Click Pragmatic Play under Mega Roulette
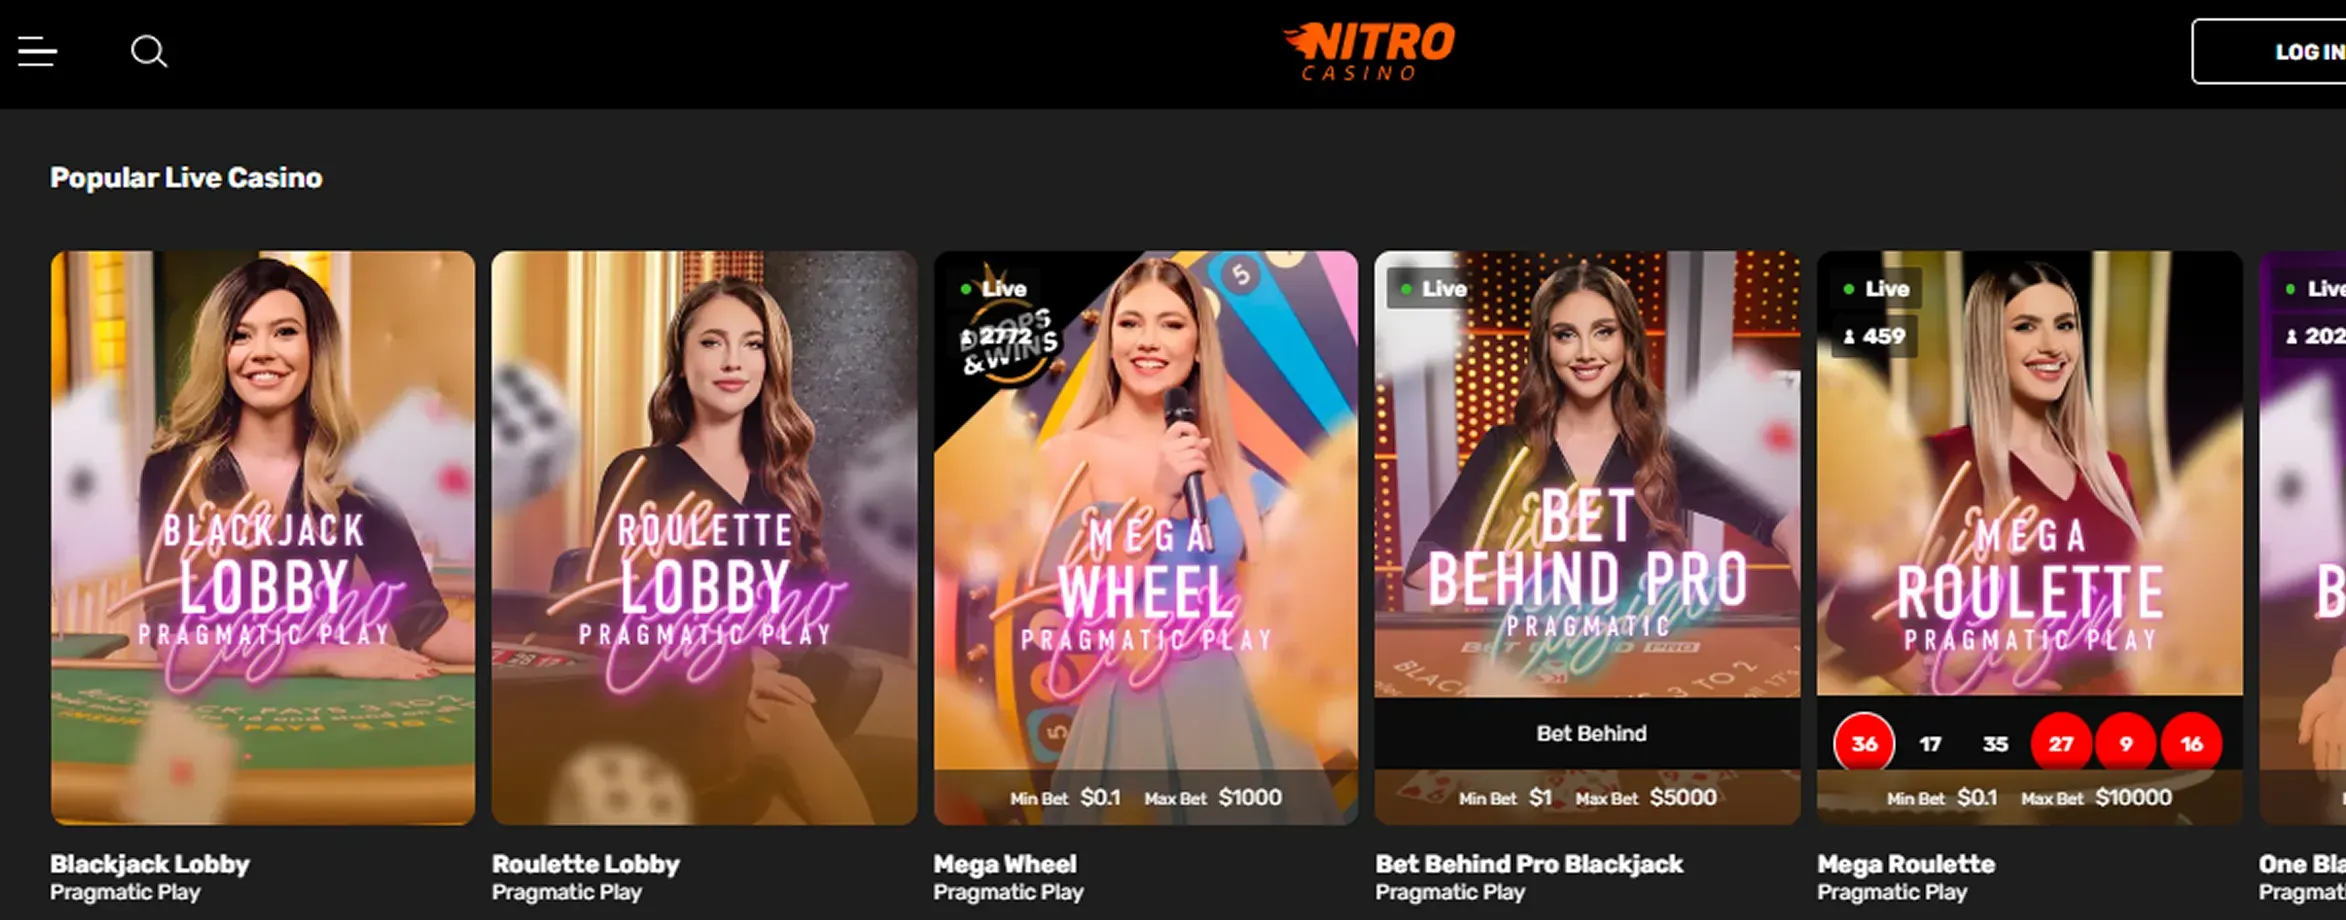 click(x=1892, y=892)
